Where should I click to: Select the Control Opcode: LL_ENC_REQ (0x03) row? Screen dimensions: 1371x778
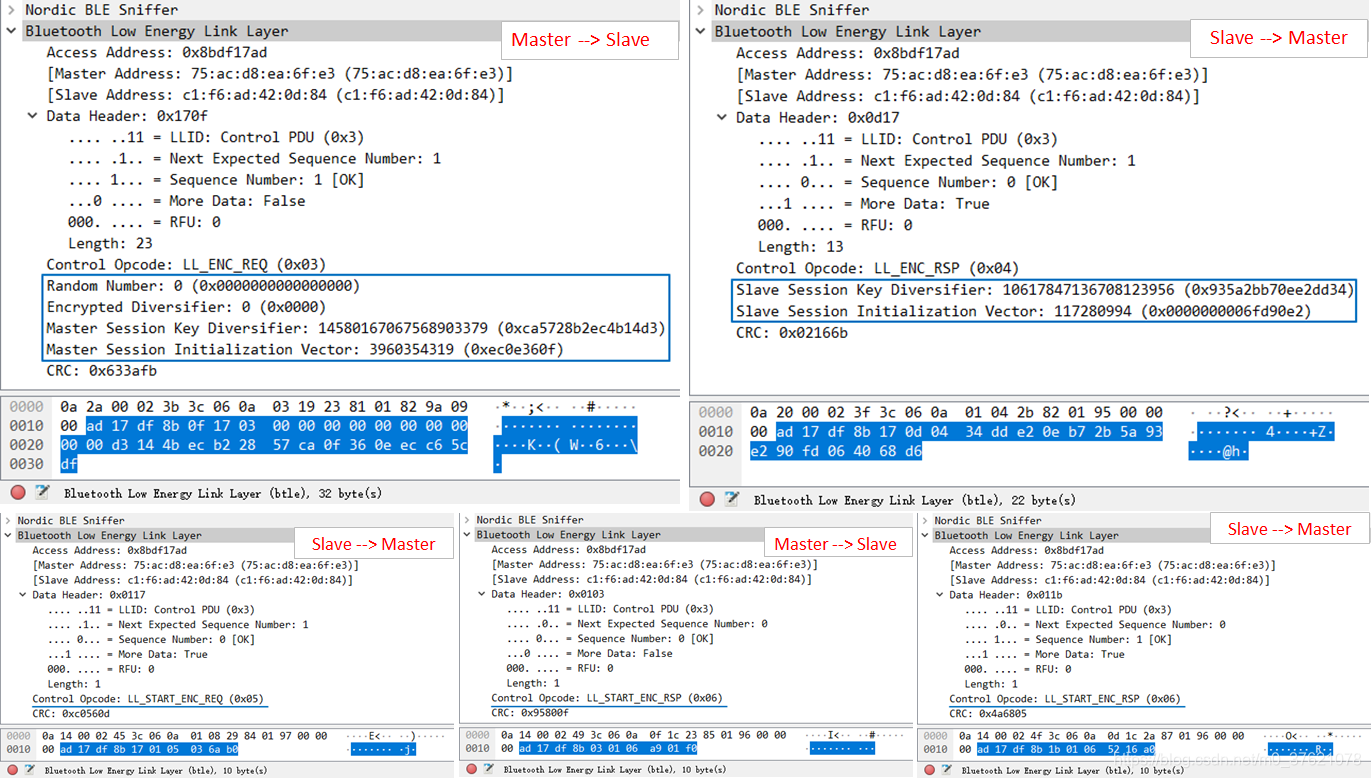(x=186, y=264)
